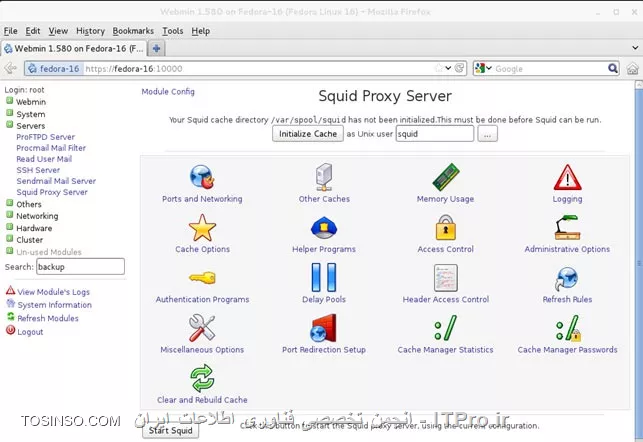This screenshot has width=643, height=442.
Task: Expand the System category
Action: [9, 112]
